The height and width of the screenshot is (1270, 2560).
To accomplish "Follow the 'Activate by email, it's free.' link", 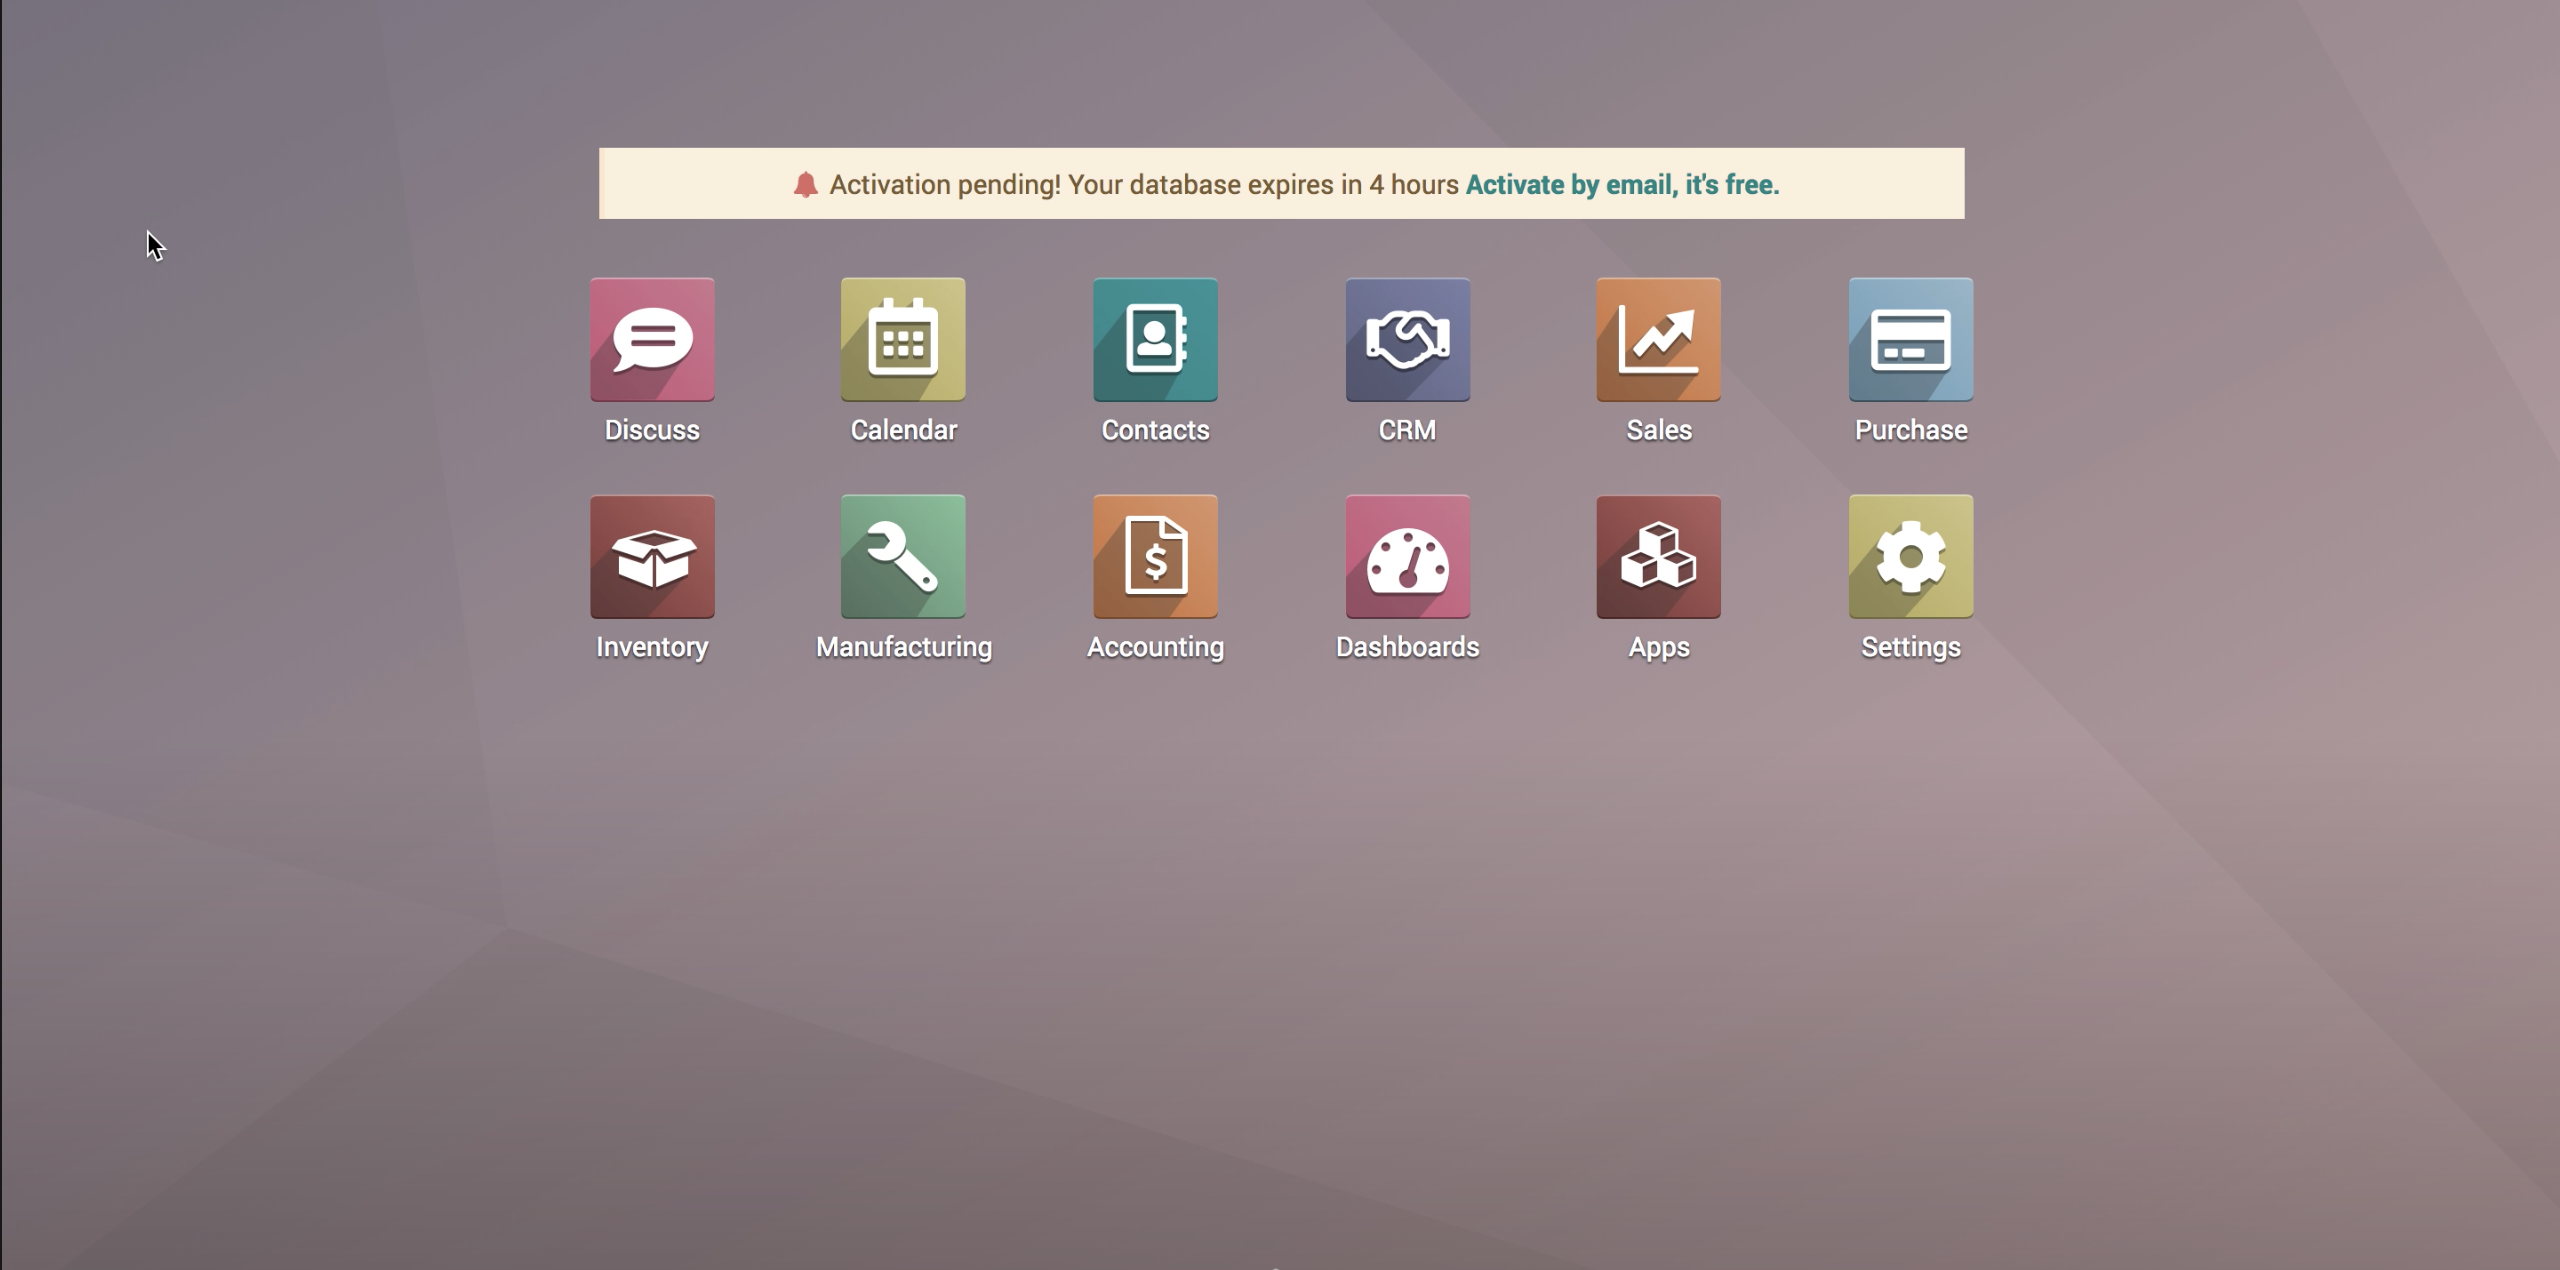I will click(x=1622, y=185).
